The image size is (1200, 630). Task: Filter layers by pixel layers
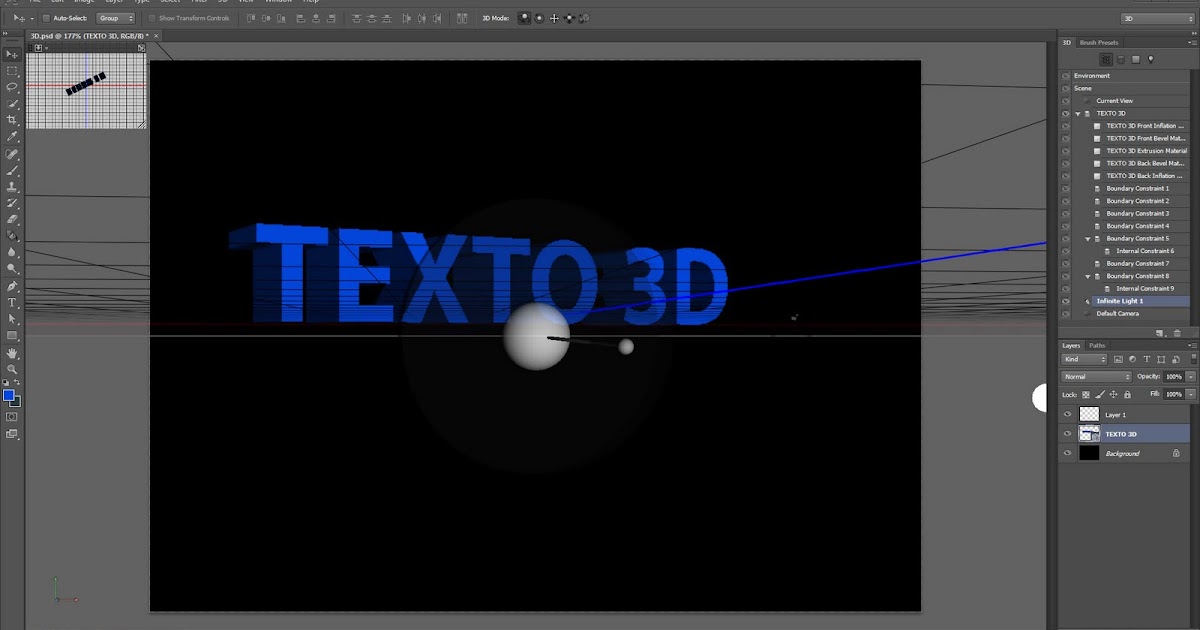tap(1120, 359)
